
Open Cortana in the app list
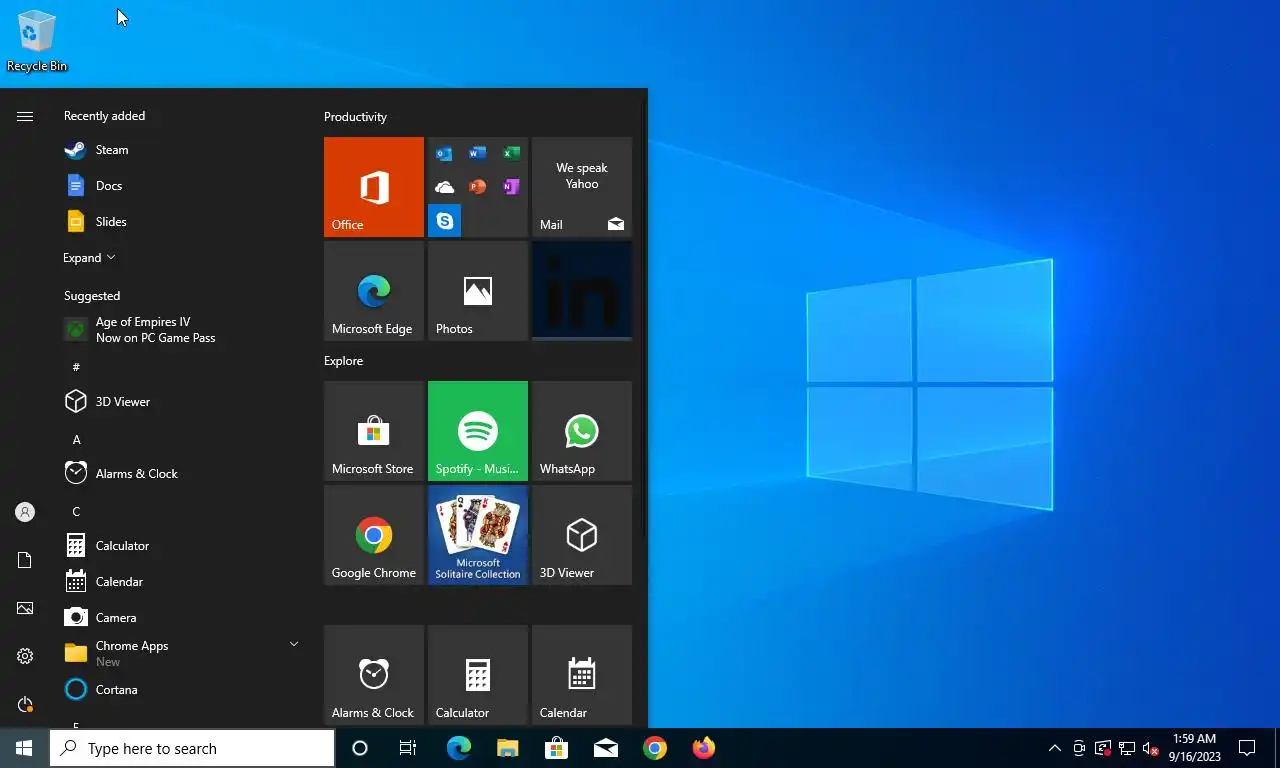point(182,690)
